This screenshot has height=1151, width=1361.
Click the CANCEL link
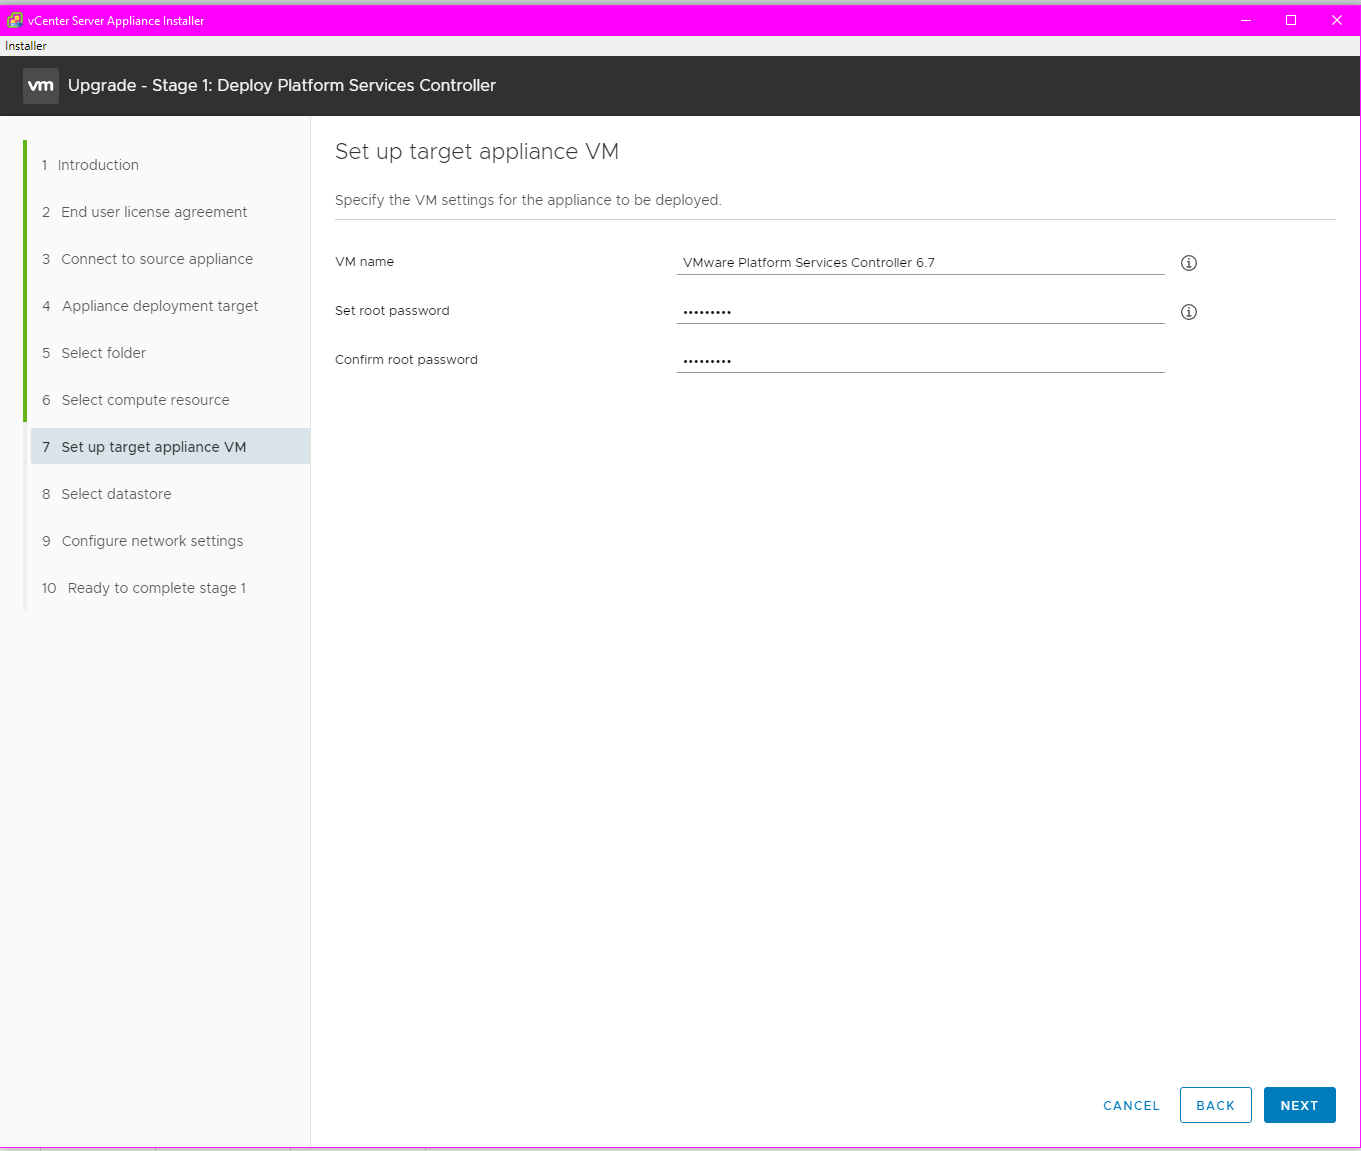click(1131, 1105)
